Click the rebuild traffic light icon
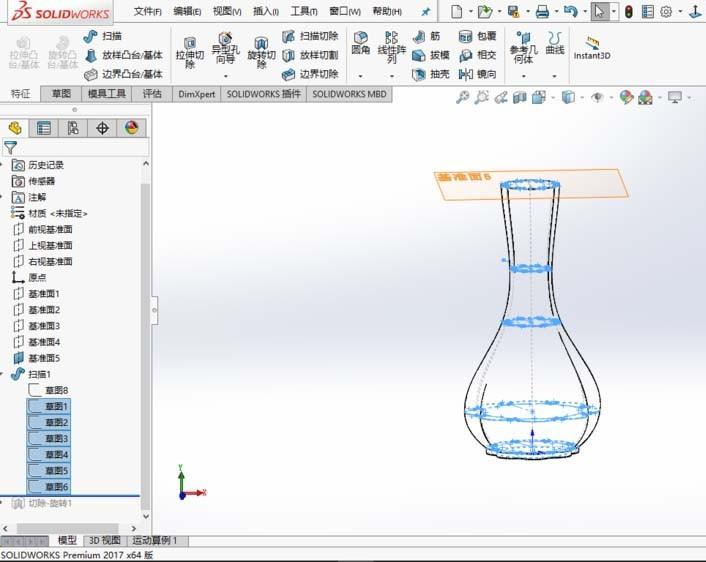Screen dimensions: 706x562 [x=629, y=11]
